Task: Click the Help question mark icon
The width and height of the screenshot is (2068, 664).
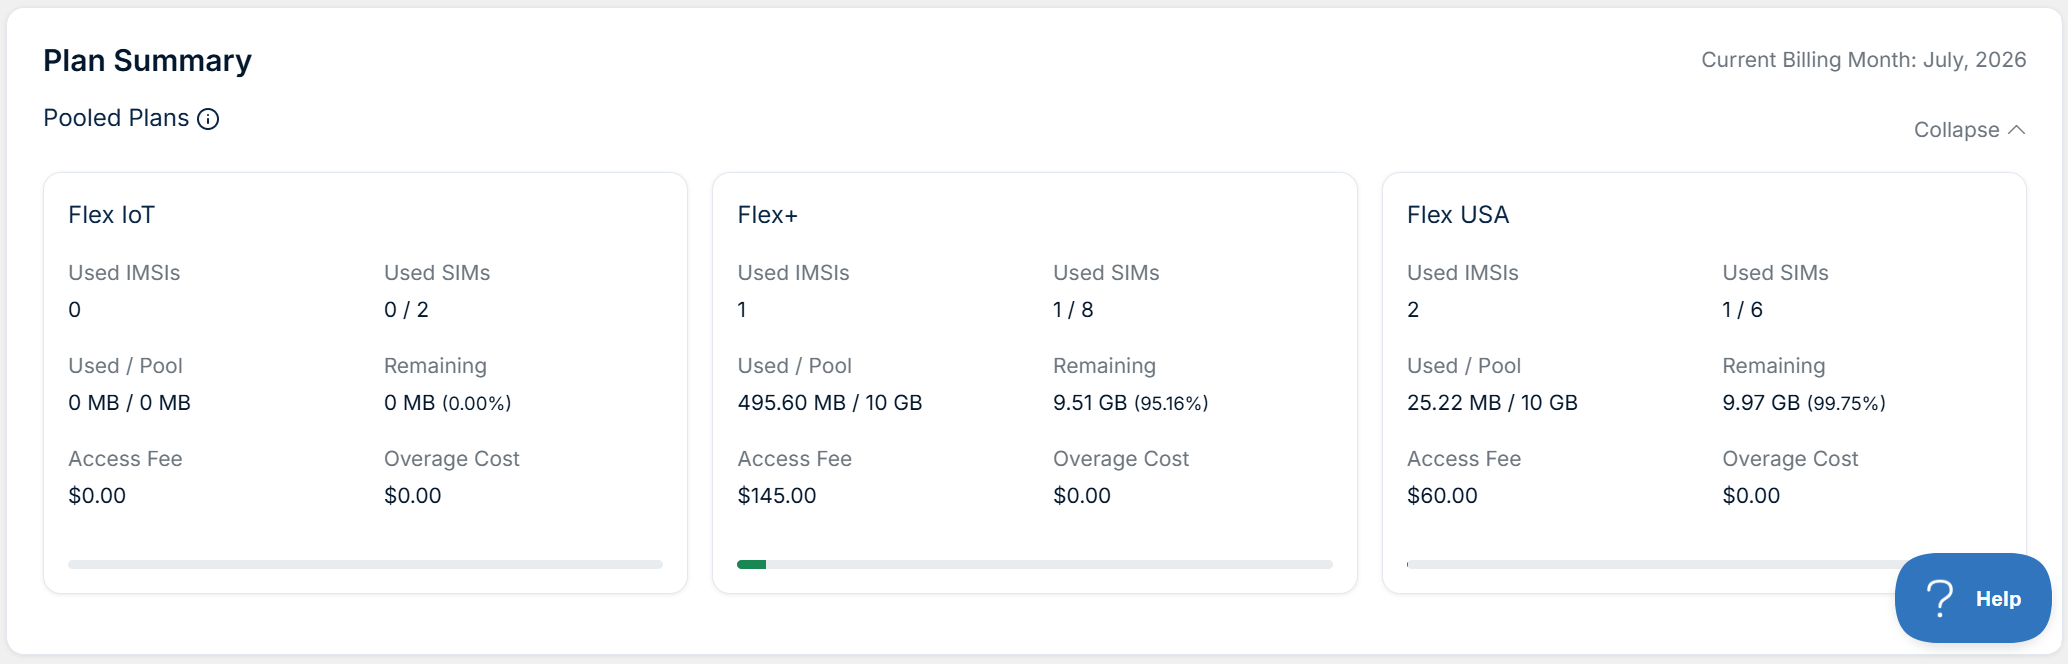Action: (1939, 598)
